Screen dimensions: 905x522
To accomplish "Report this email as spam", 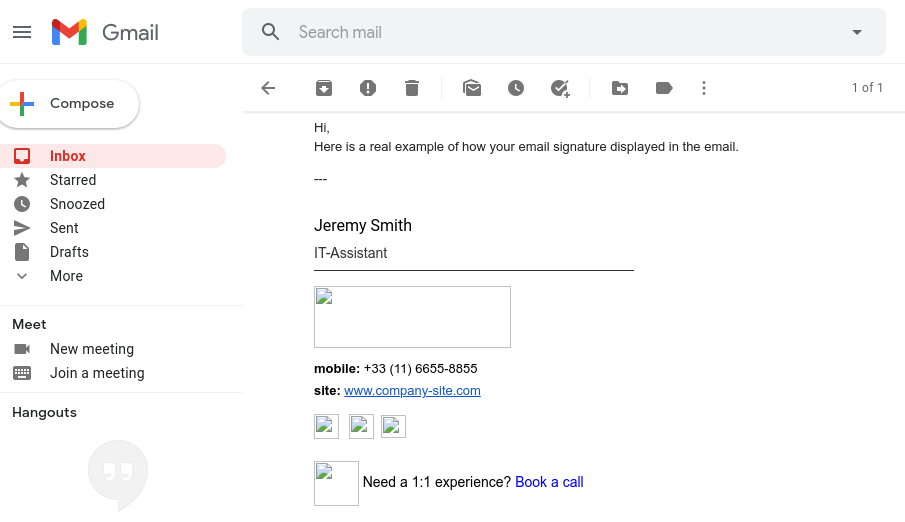I will pyautogui.click(x=368, y=88).
